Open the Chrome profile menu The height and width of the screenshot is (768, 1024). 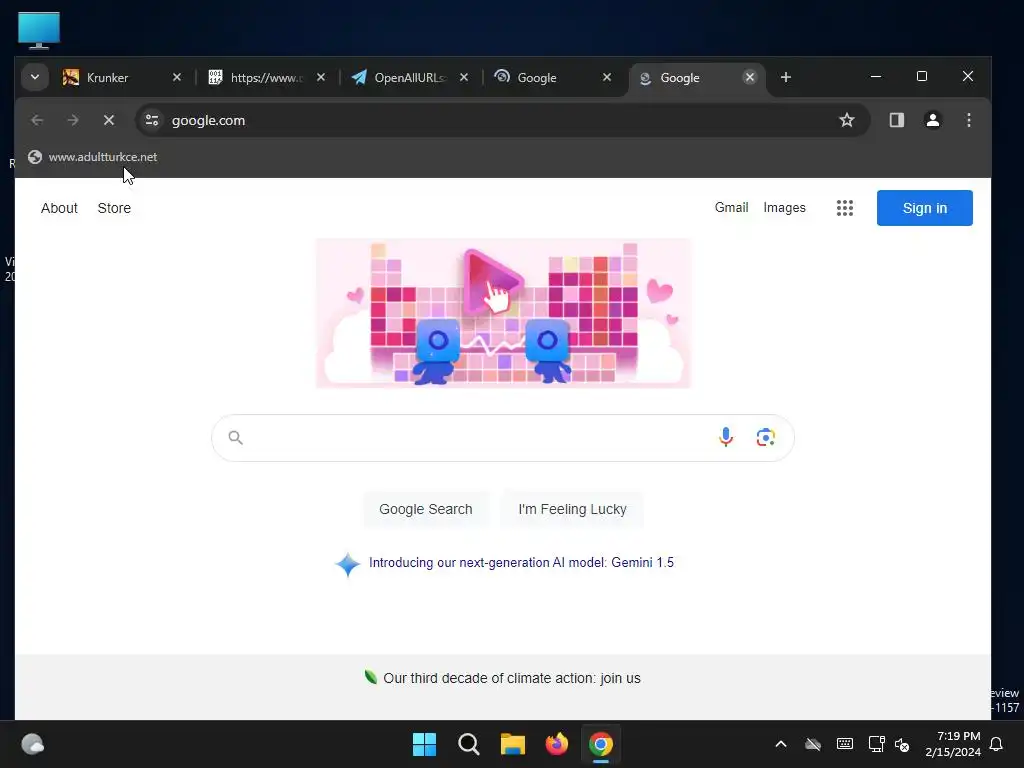[x=933, y=120]
